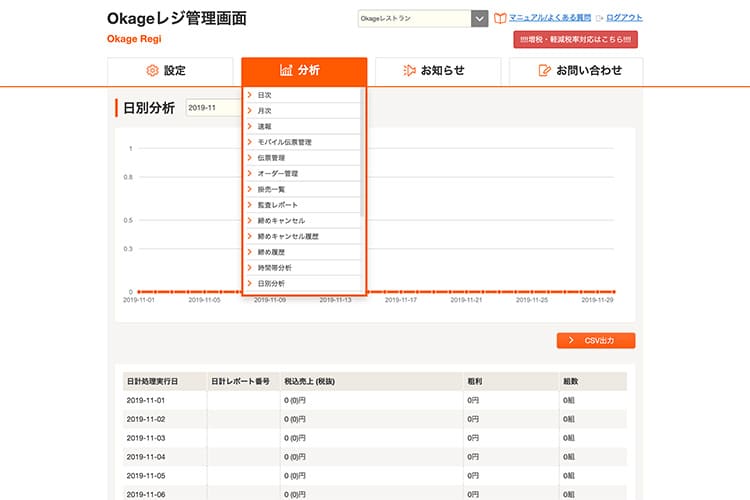Click the open book manual icon
Viewport: 750px width, 500px height.
click(x=500, y=18)
